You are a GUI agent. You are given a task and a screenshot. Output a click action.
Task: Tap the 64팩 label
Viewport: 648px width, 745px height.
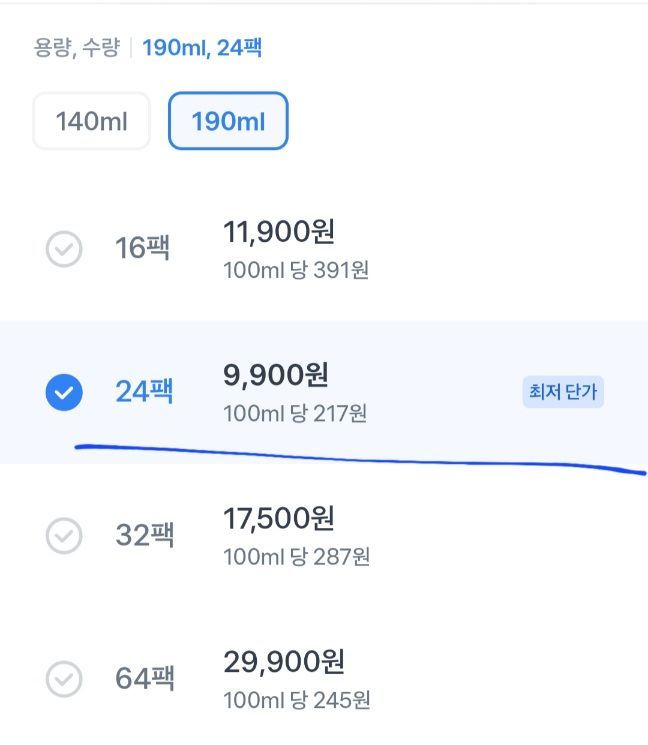click(144, 680)
